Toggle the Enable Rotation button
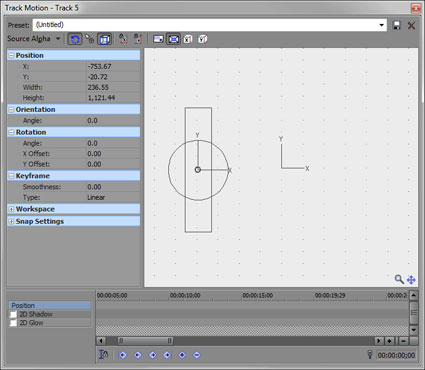425x370 pixels. tap(74, 39)
